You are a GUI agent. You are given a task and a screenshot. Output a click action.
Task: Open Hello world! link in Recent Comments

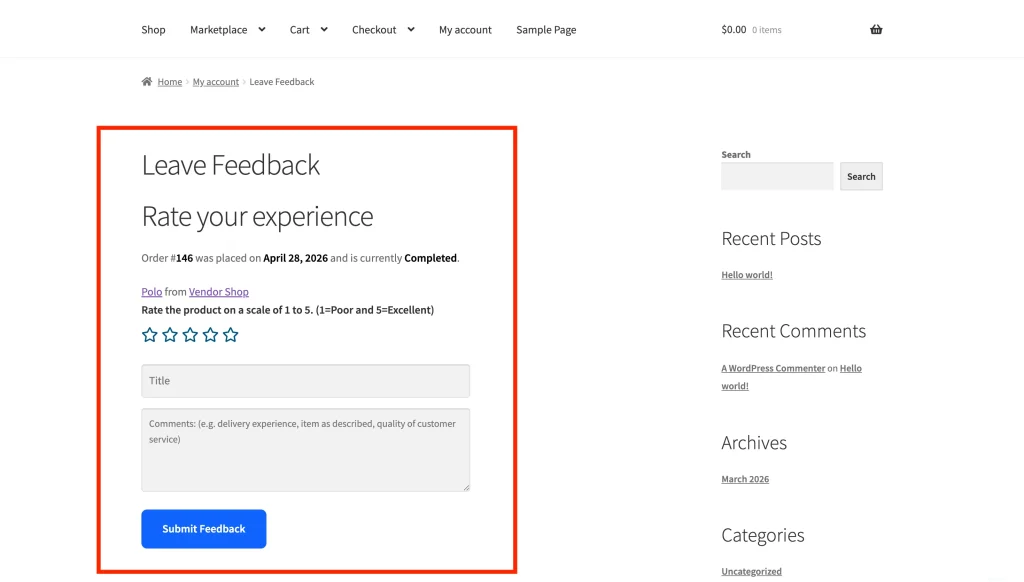(x=850, y=368)
